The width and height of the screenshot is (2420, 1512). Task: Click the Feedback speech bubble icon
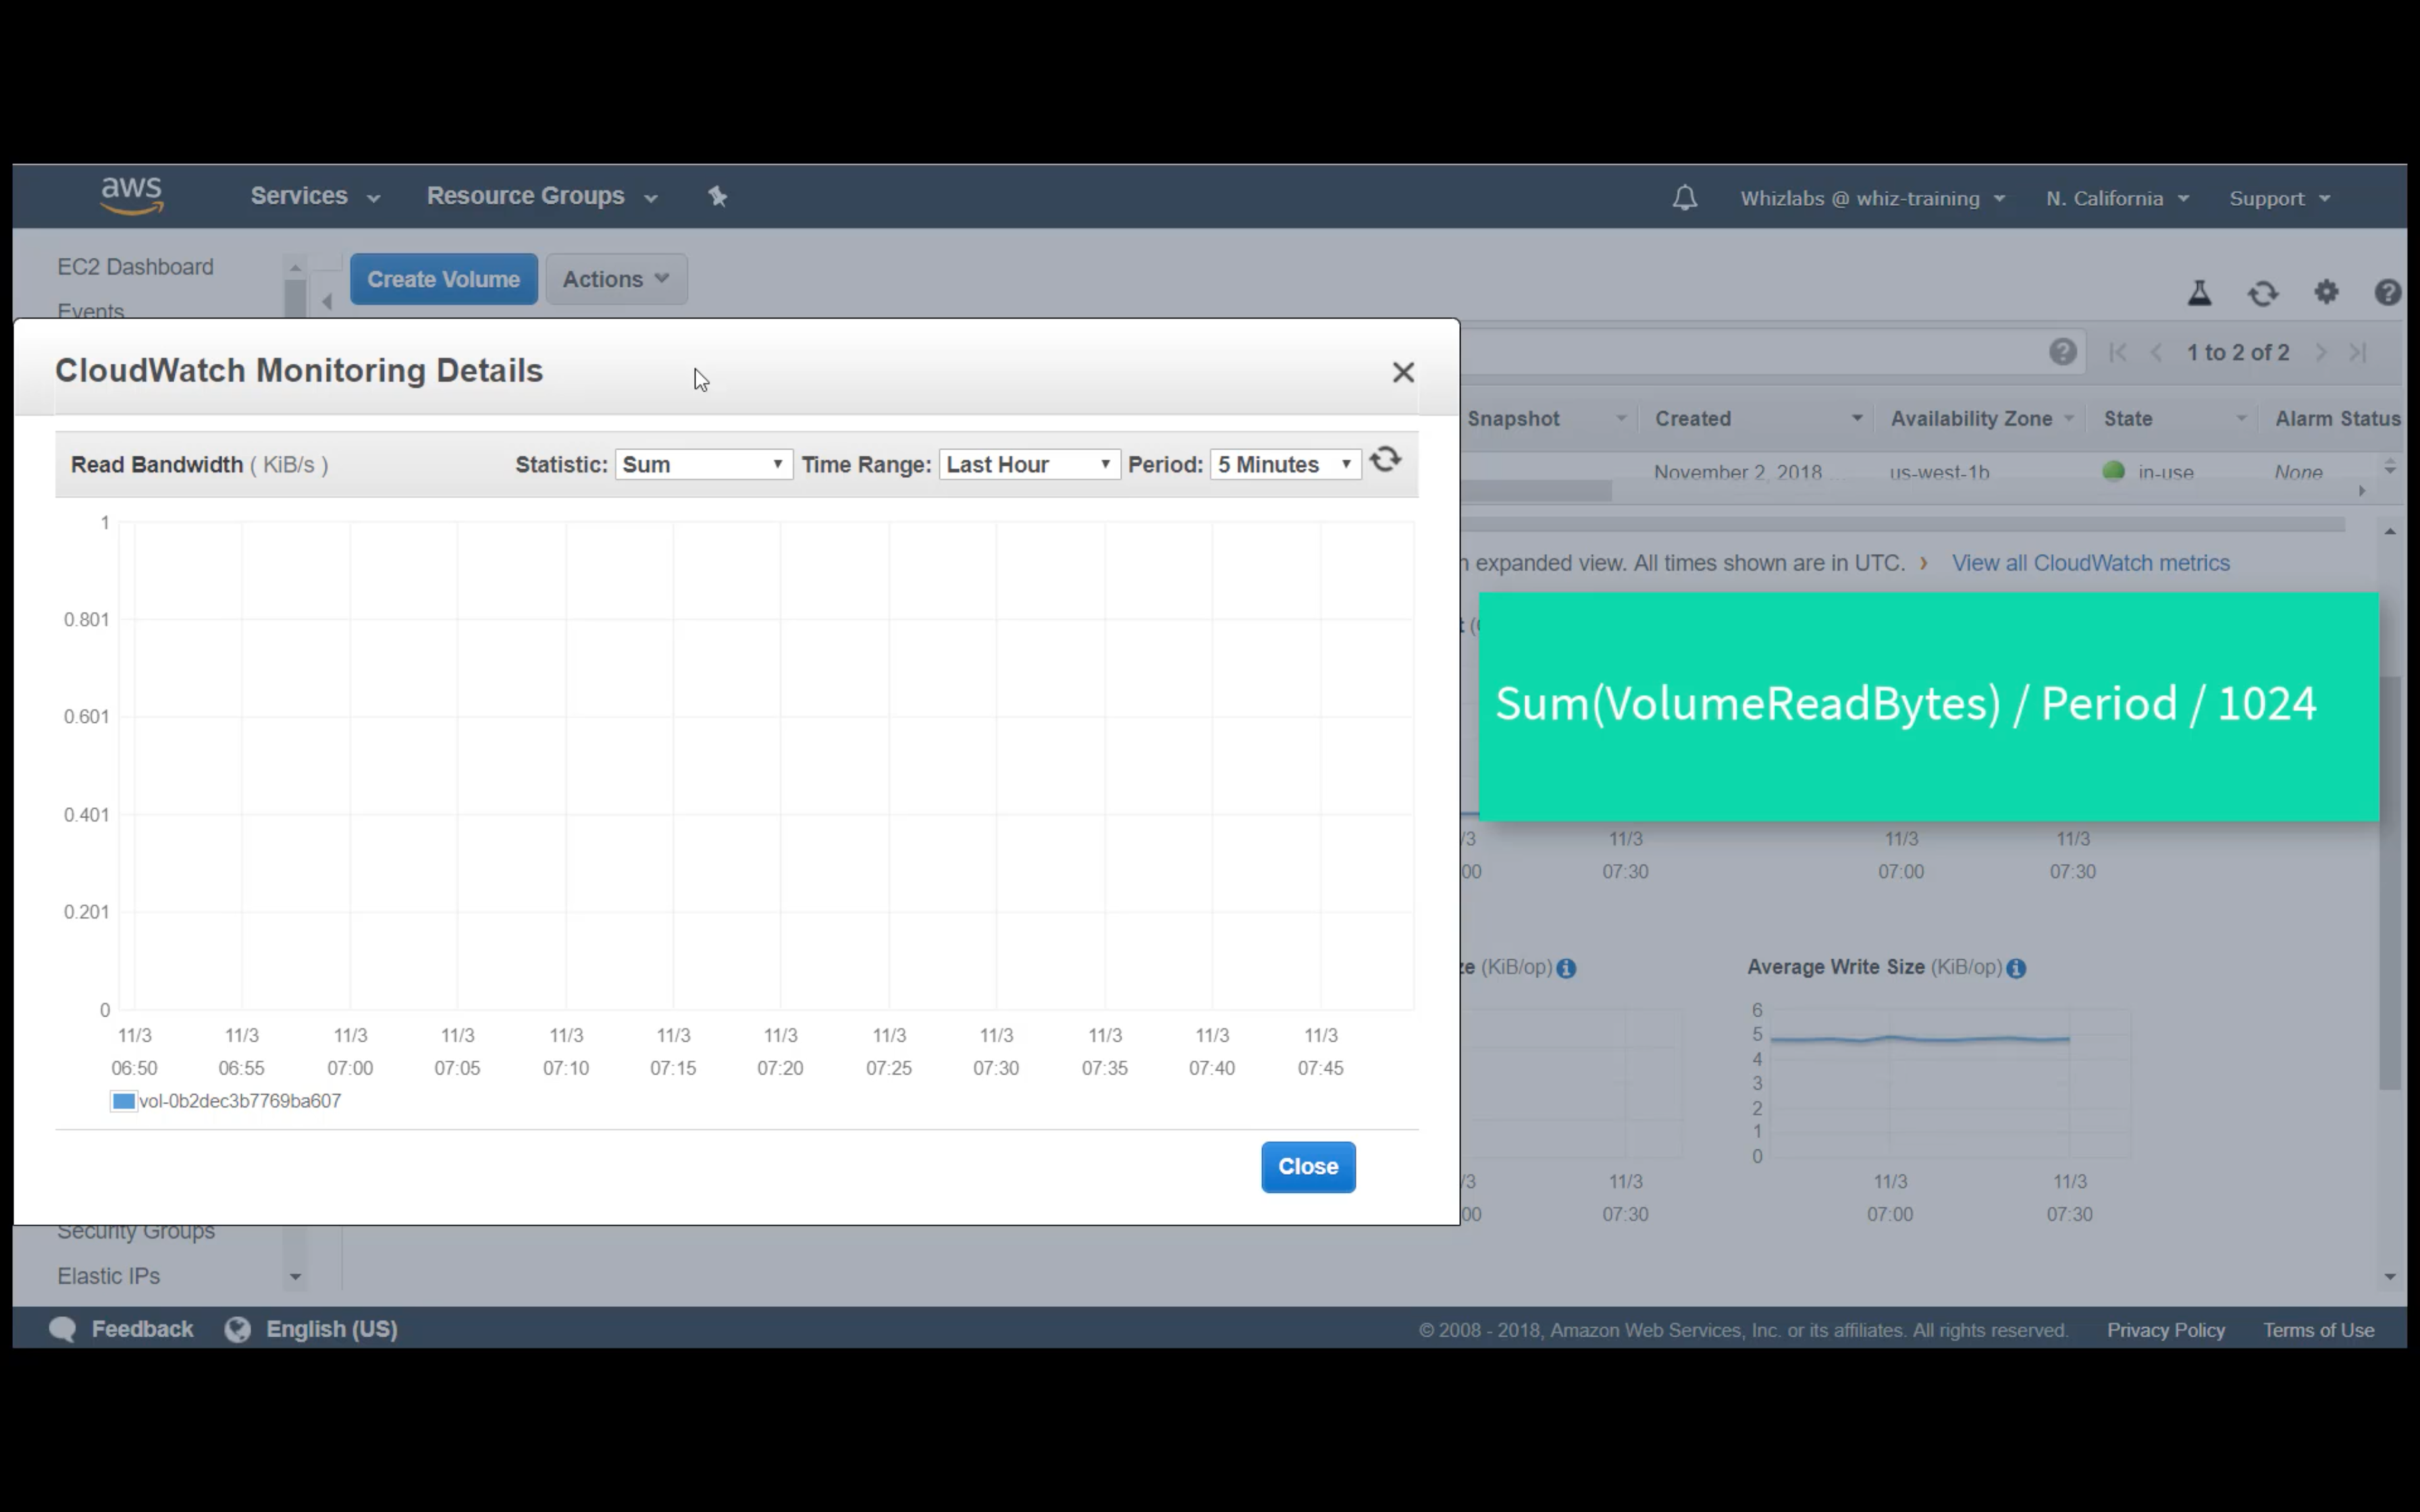(63, 1329)
